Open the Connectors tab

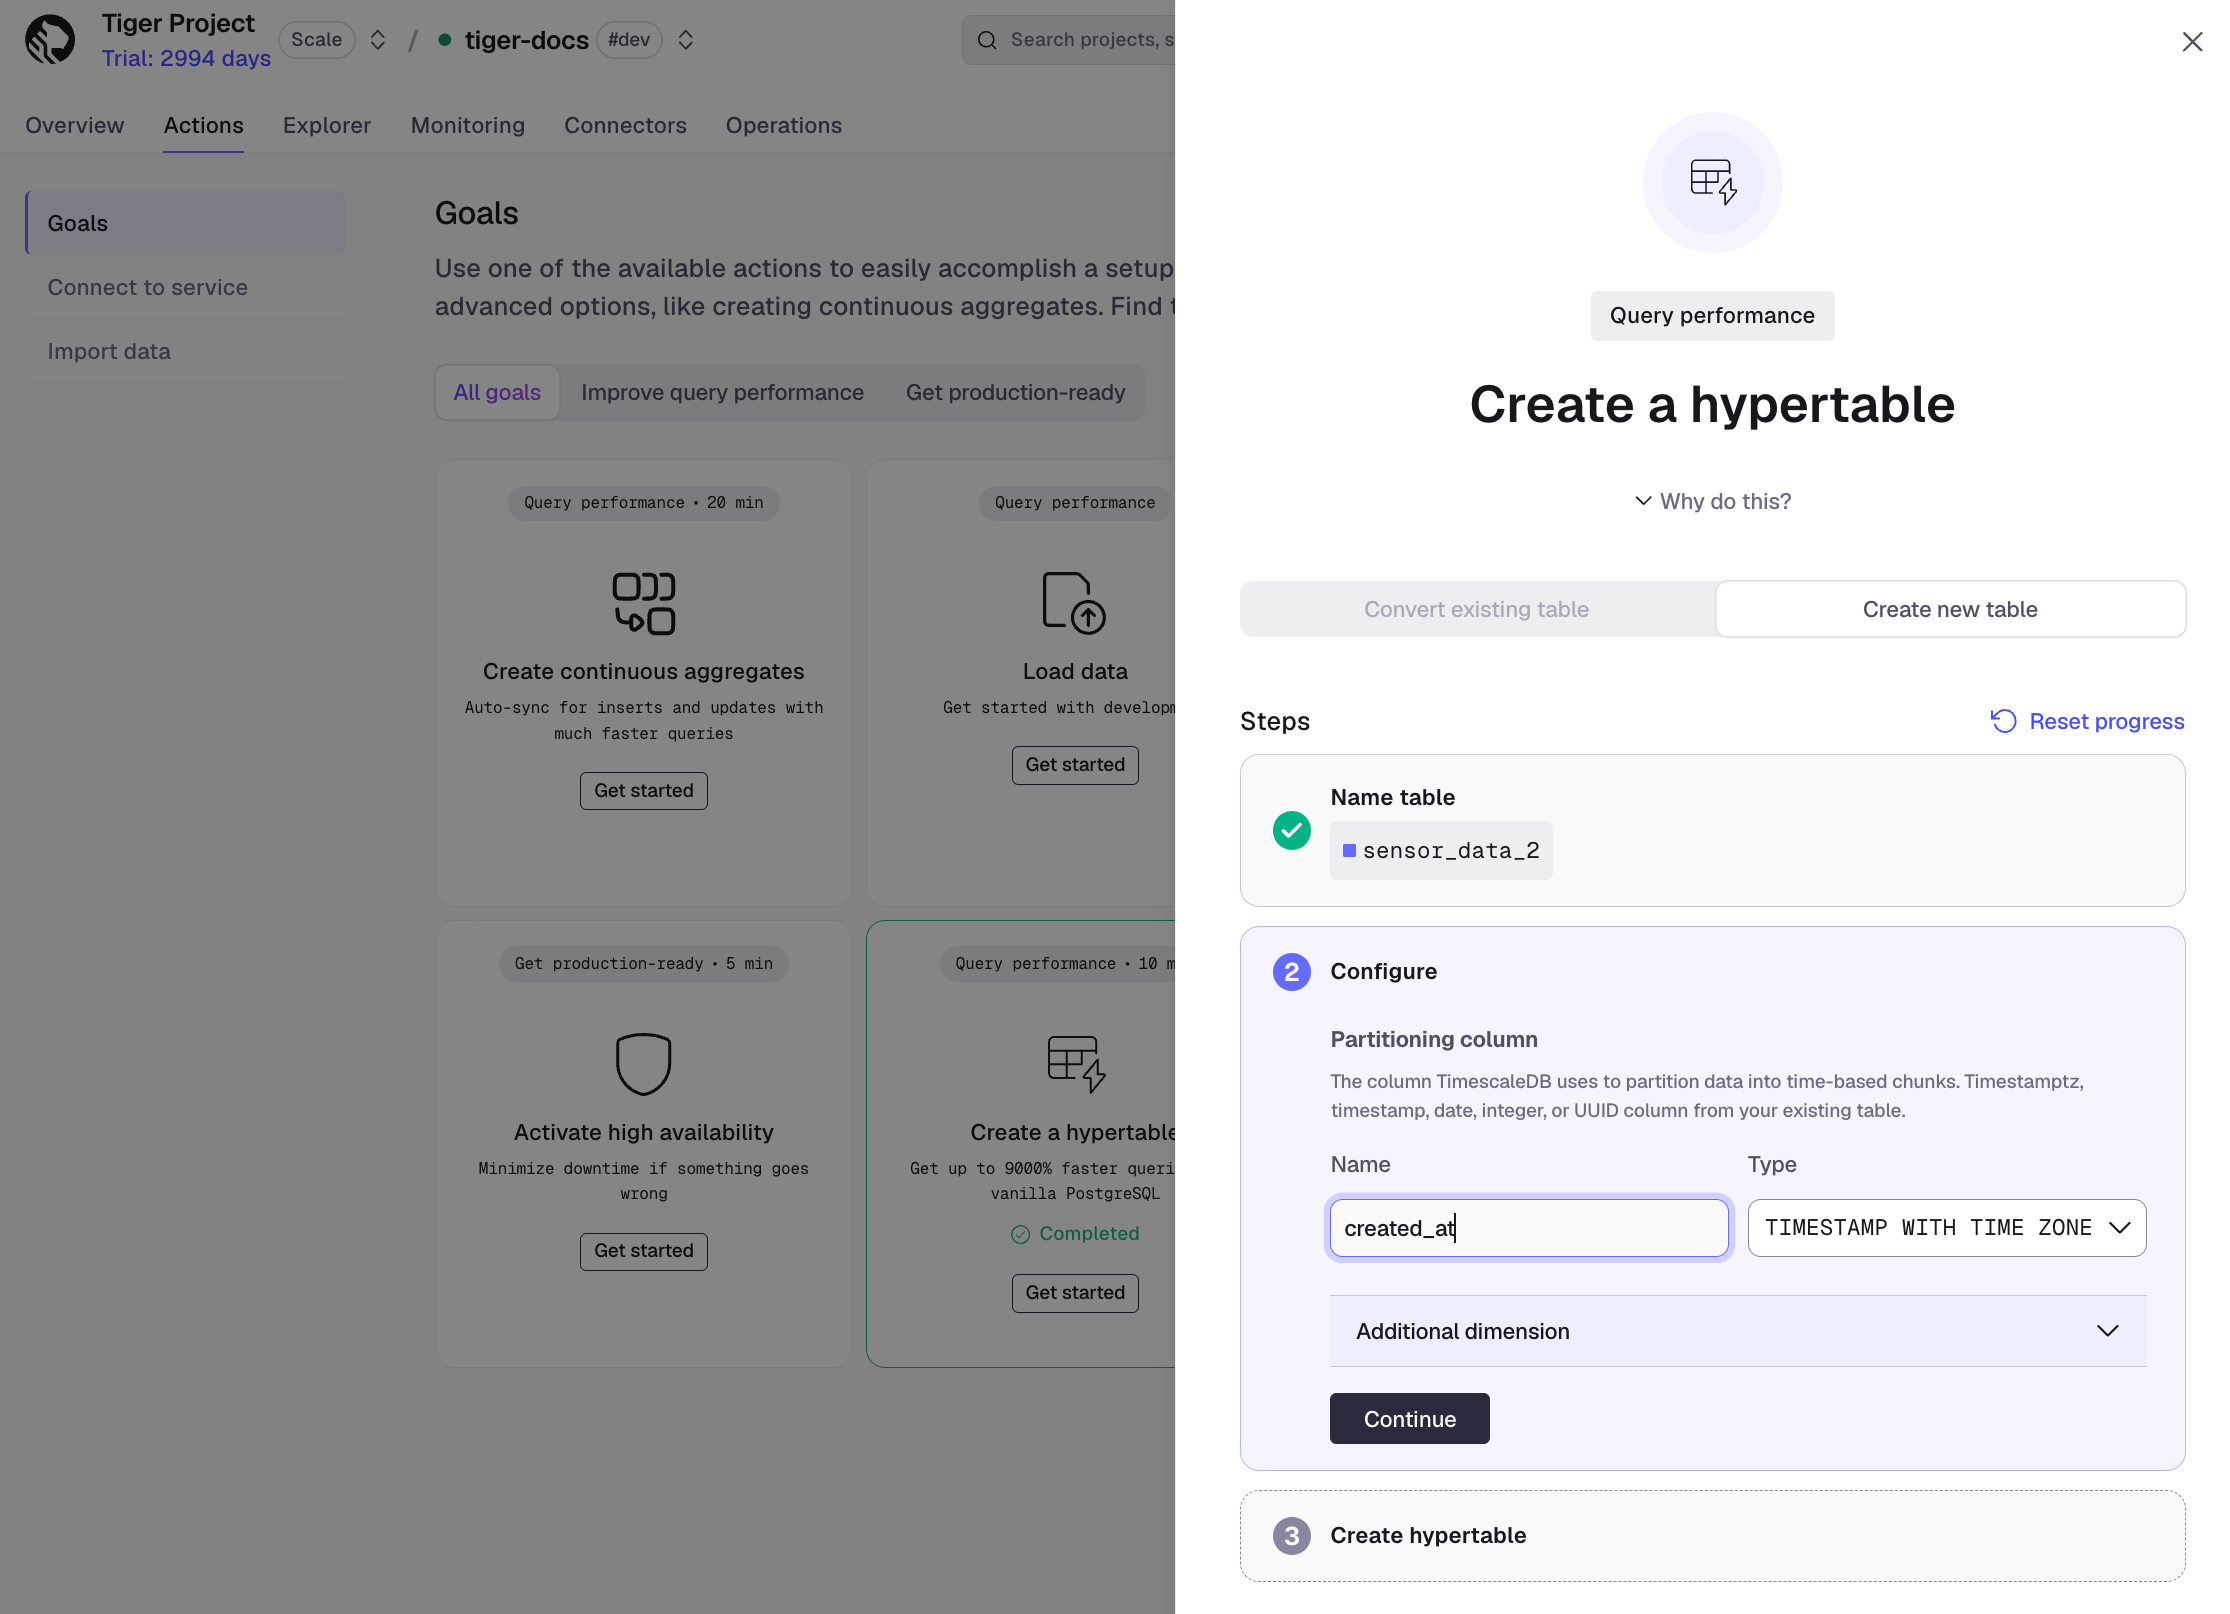[x=625, y=125]
